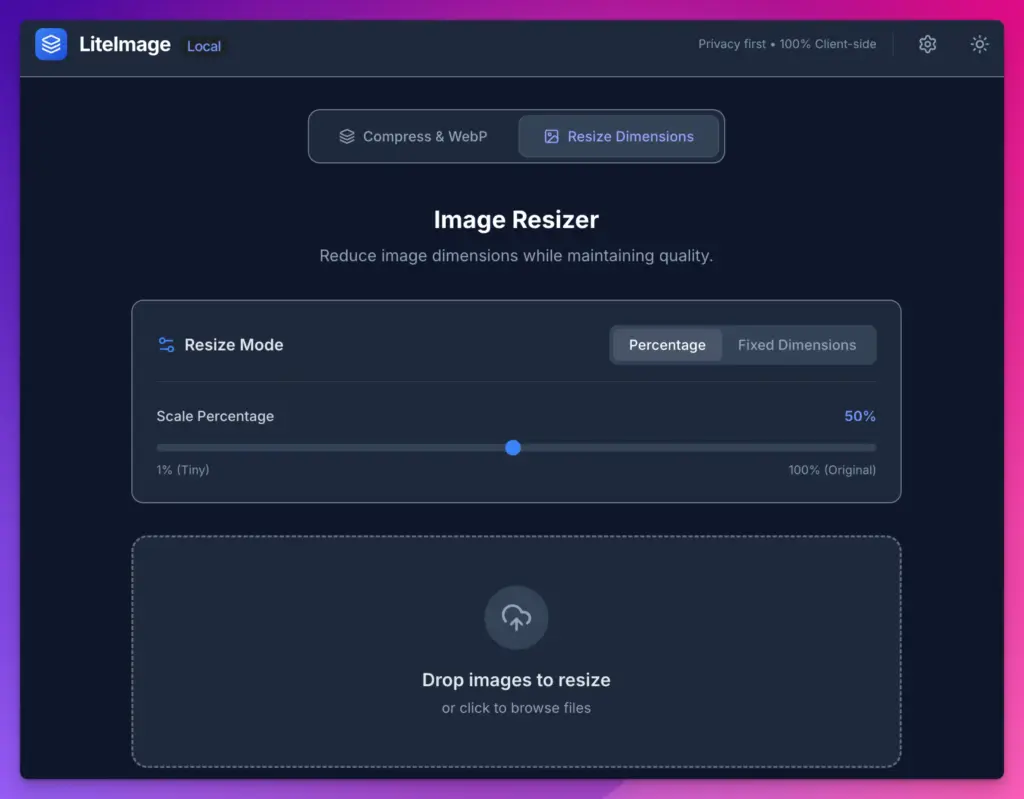This screenshot has width=1024, height=799.
Task: Select Percentage resize mode
Action: (x=667, y=345)
